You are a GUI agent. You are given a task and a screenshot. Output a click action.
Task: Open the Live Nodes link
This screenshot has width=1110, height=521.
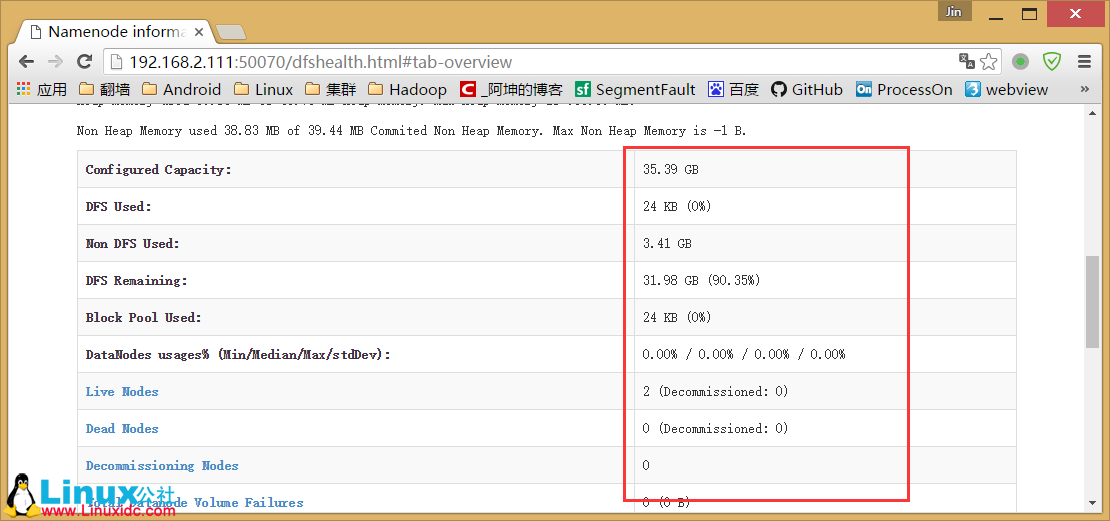pos(122,391)
